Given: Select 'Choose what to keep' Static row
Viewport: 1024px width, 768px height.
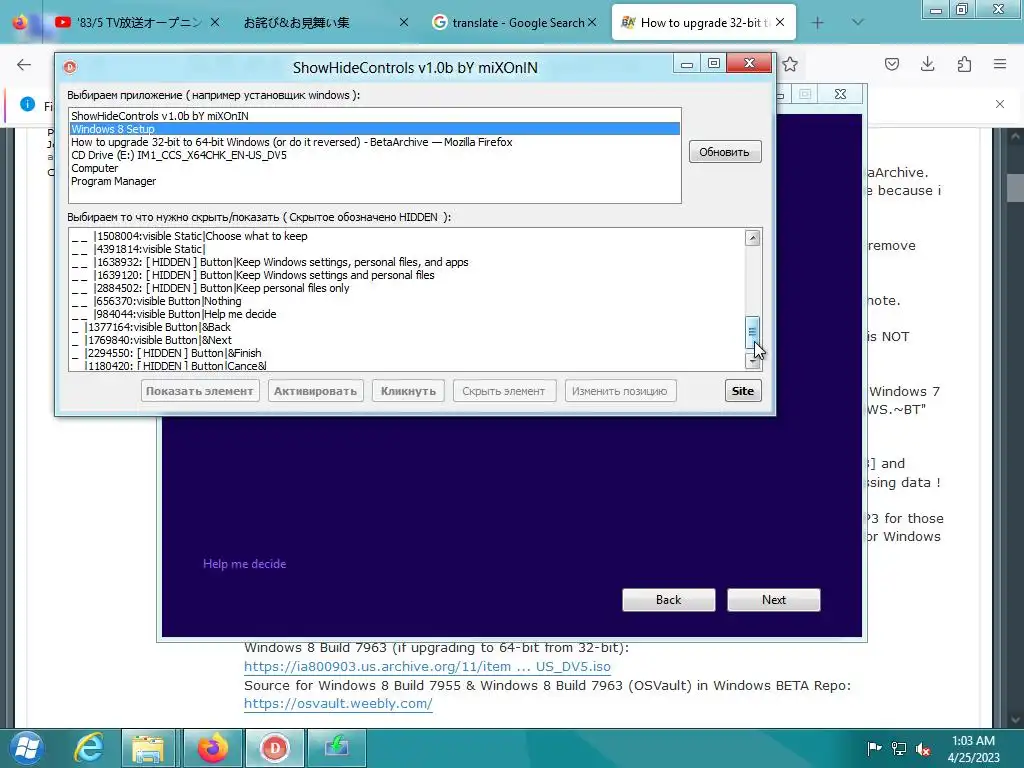Looking at the screenshot, I should point(406,236).
